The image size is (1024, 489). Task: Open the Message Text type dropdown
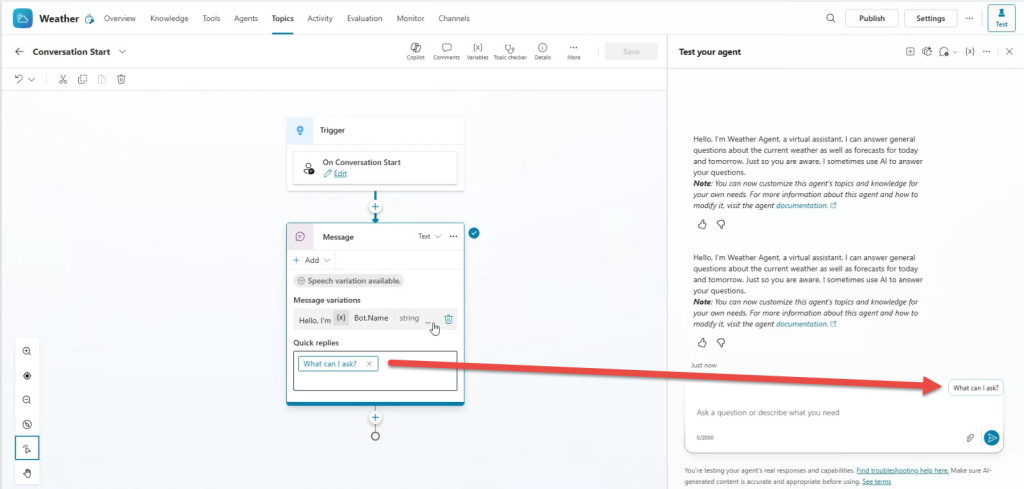(430, 236)
